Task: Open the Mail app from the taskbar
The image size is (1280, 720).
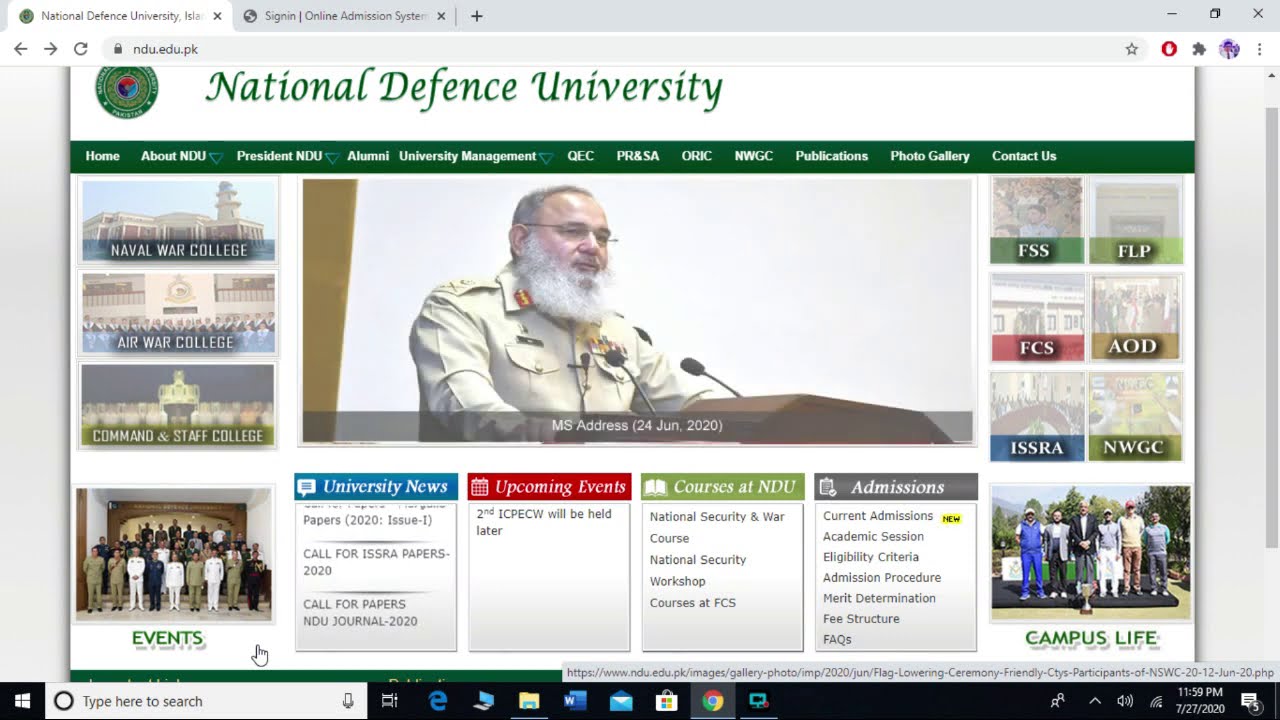Action: pyautogui.click(x=621, y=701)
